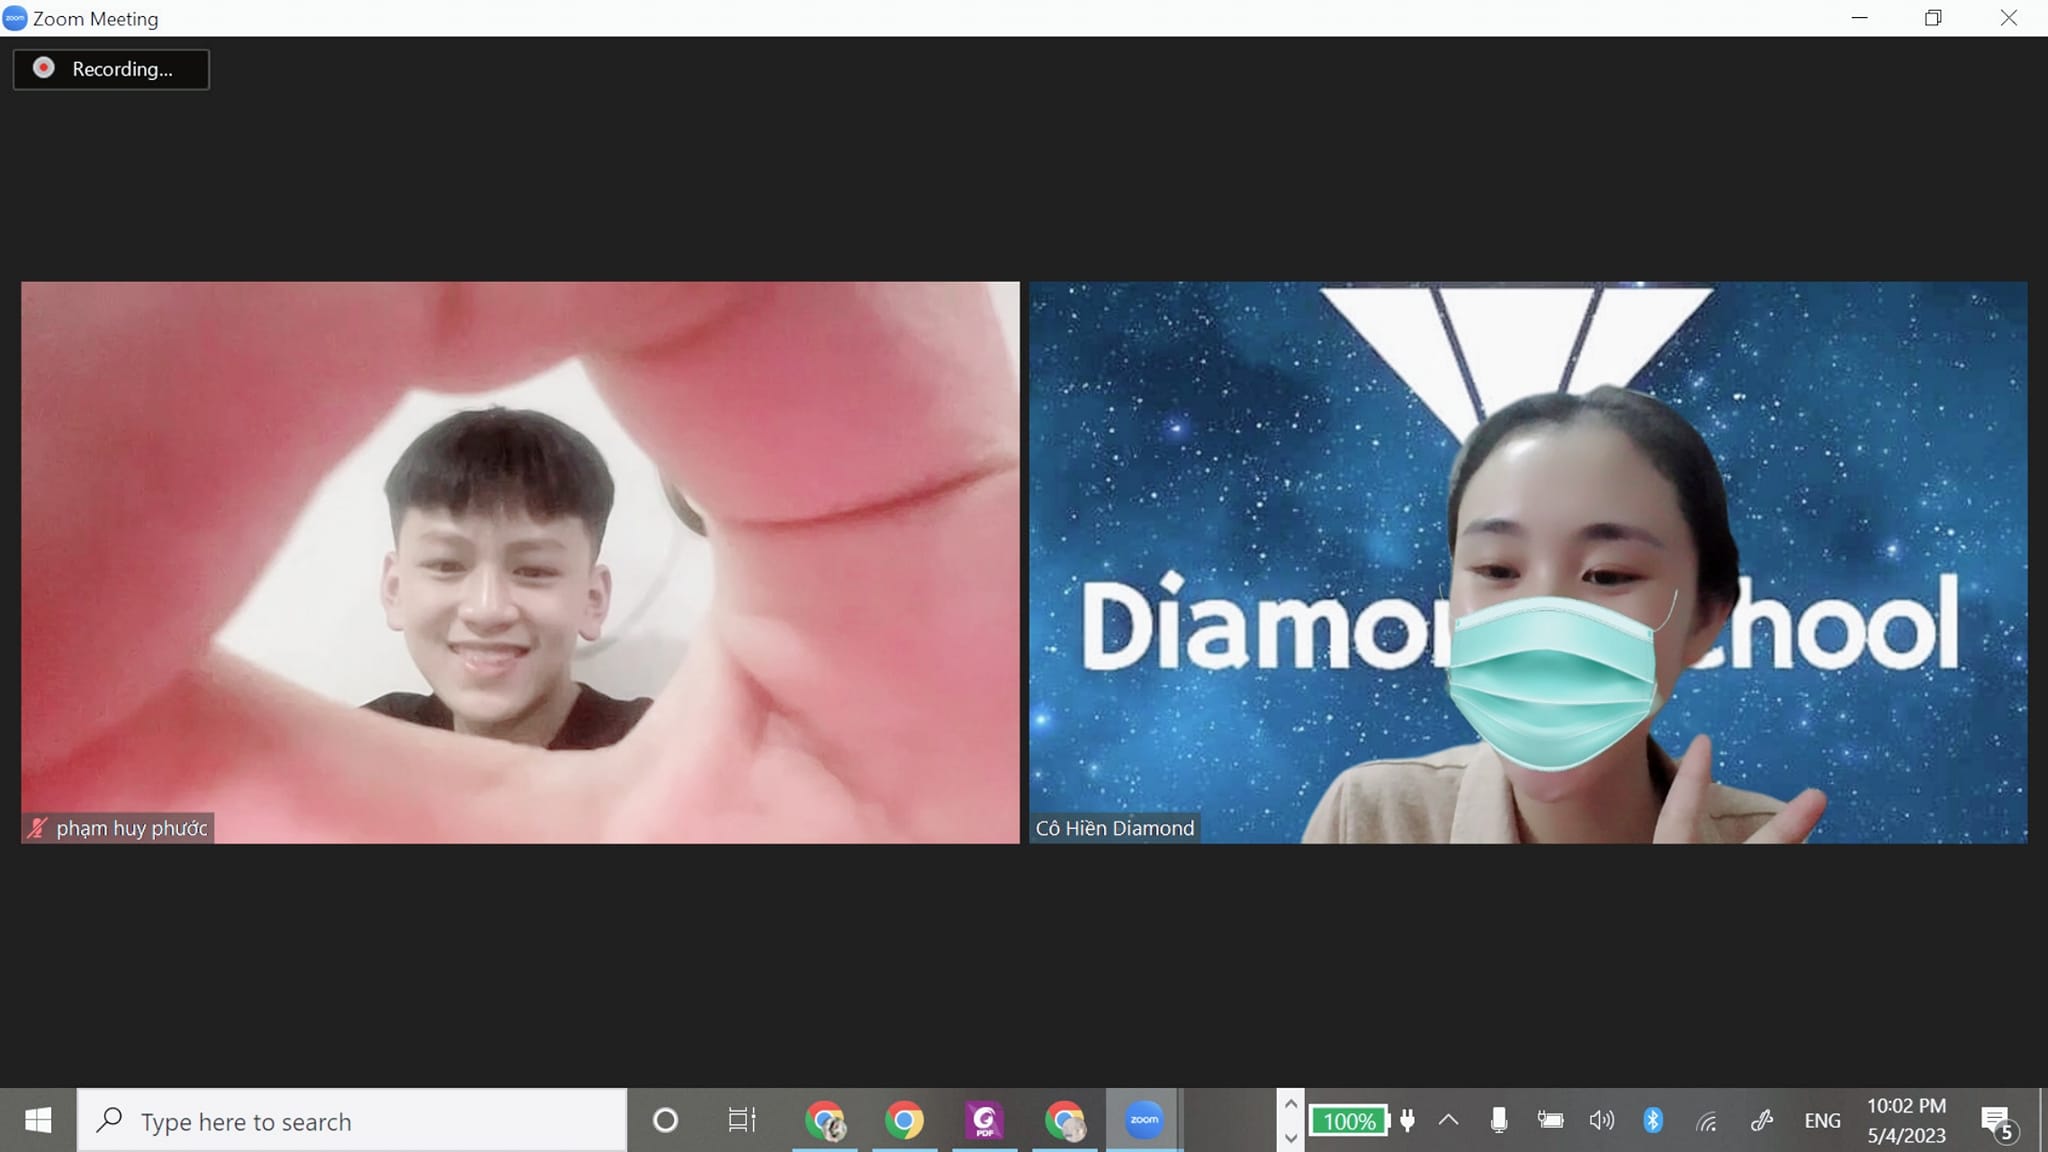Click the taskbar toolbar down arrow
This screenshot has height=1152, width=2048.
[x=1290, y=1138]
